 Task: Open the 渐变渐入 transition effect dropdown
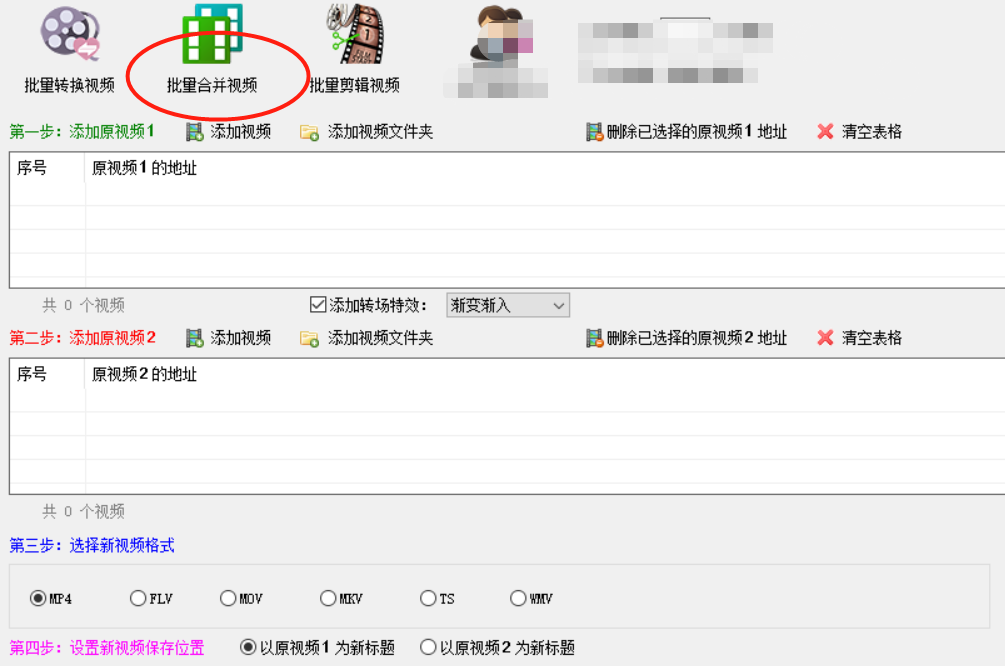(508, 305)
